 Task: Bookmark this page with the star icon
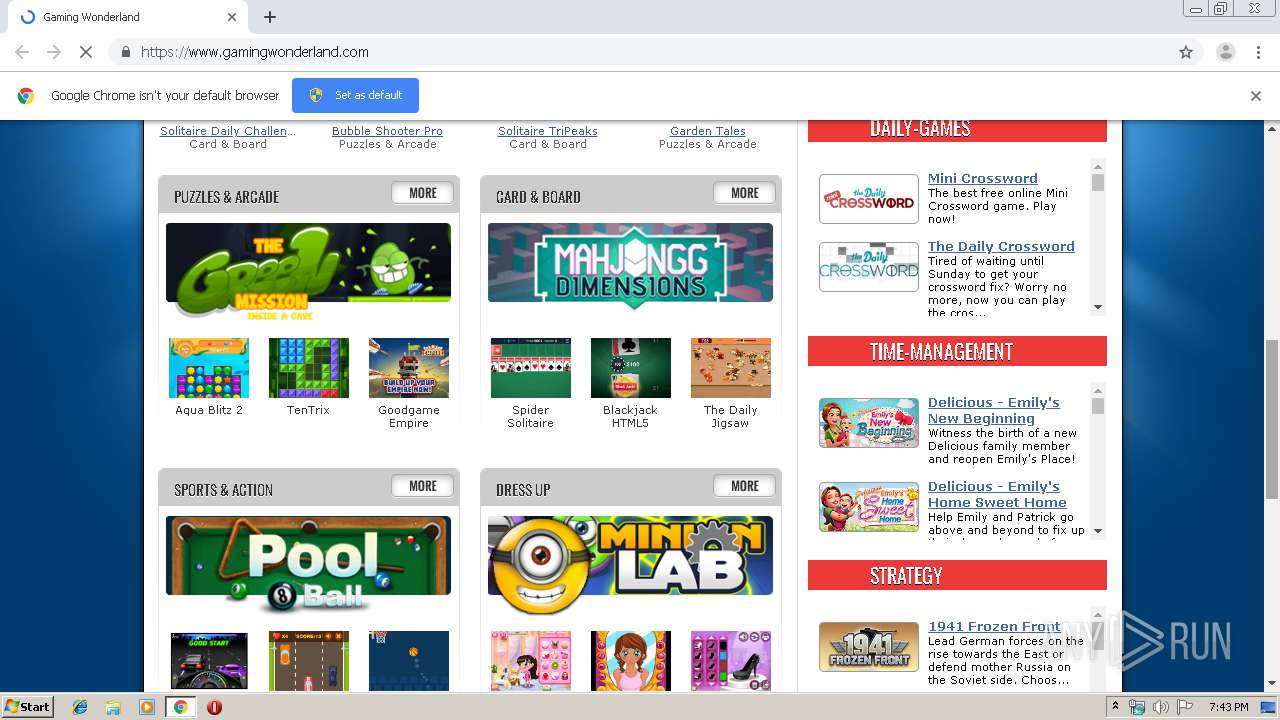[1186, 52]
